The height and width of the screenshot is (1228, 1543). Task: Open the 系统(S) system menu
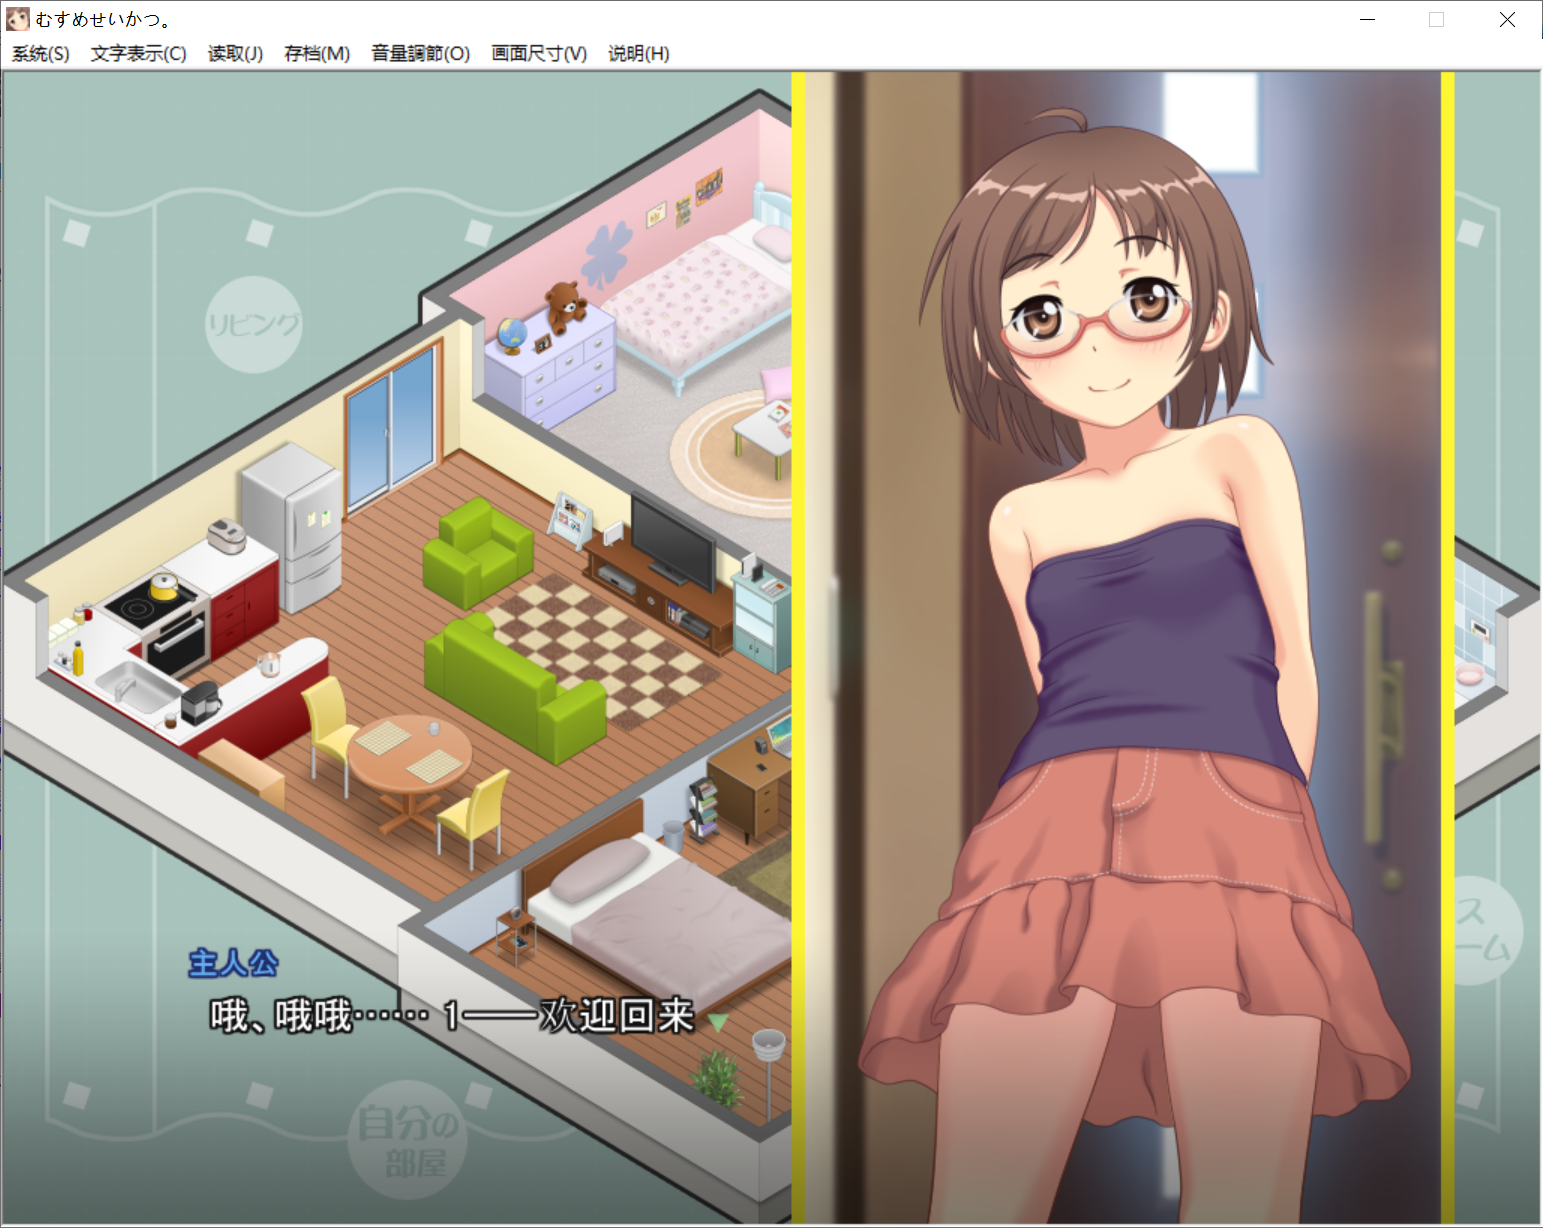pos(40,54)
